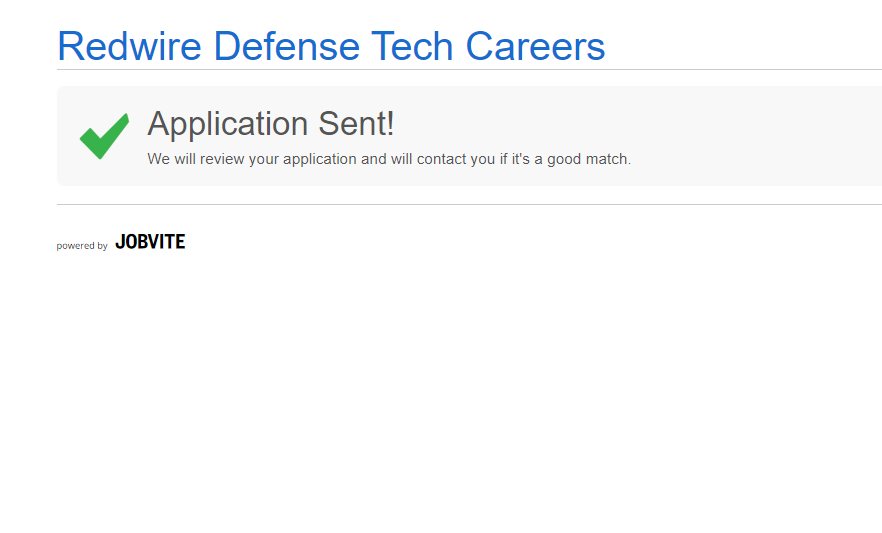
Task: Click the word "Tech" in the title
Action: pos(412,47)
